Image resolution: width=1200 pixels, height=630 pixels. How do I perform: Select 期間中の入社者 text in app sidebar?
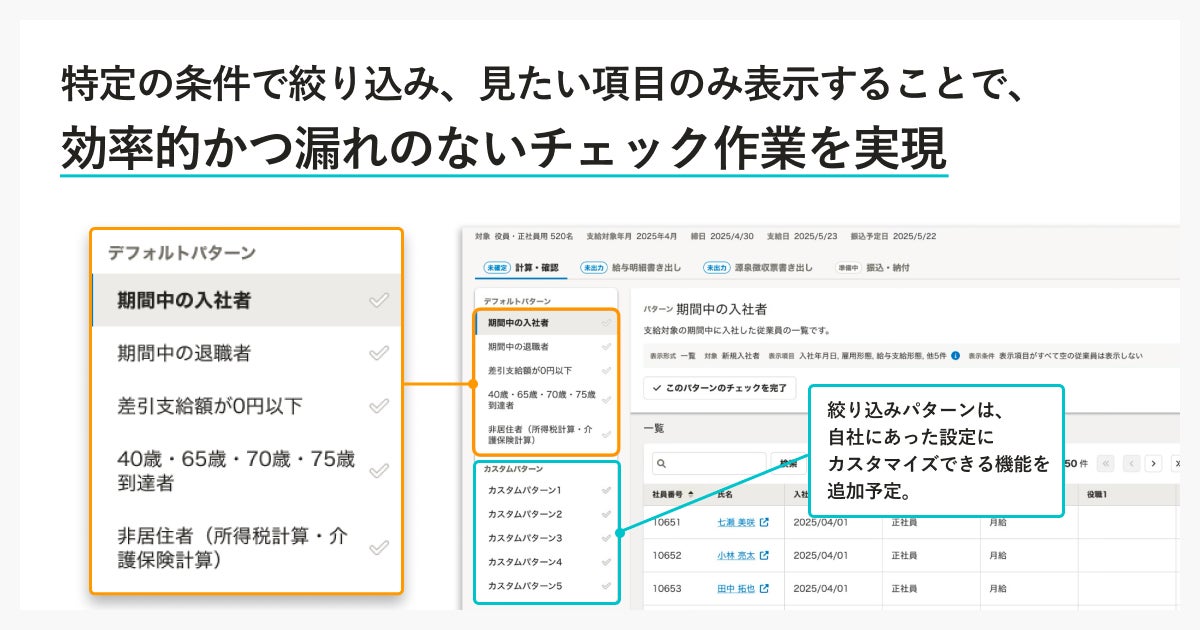click(518, 323)
